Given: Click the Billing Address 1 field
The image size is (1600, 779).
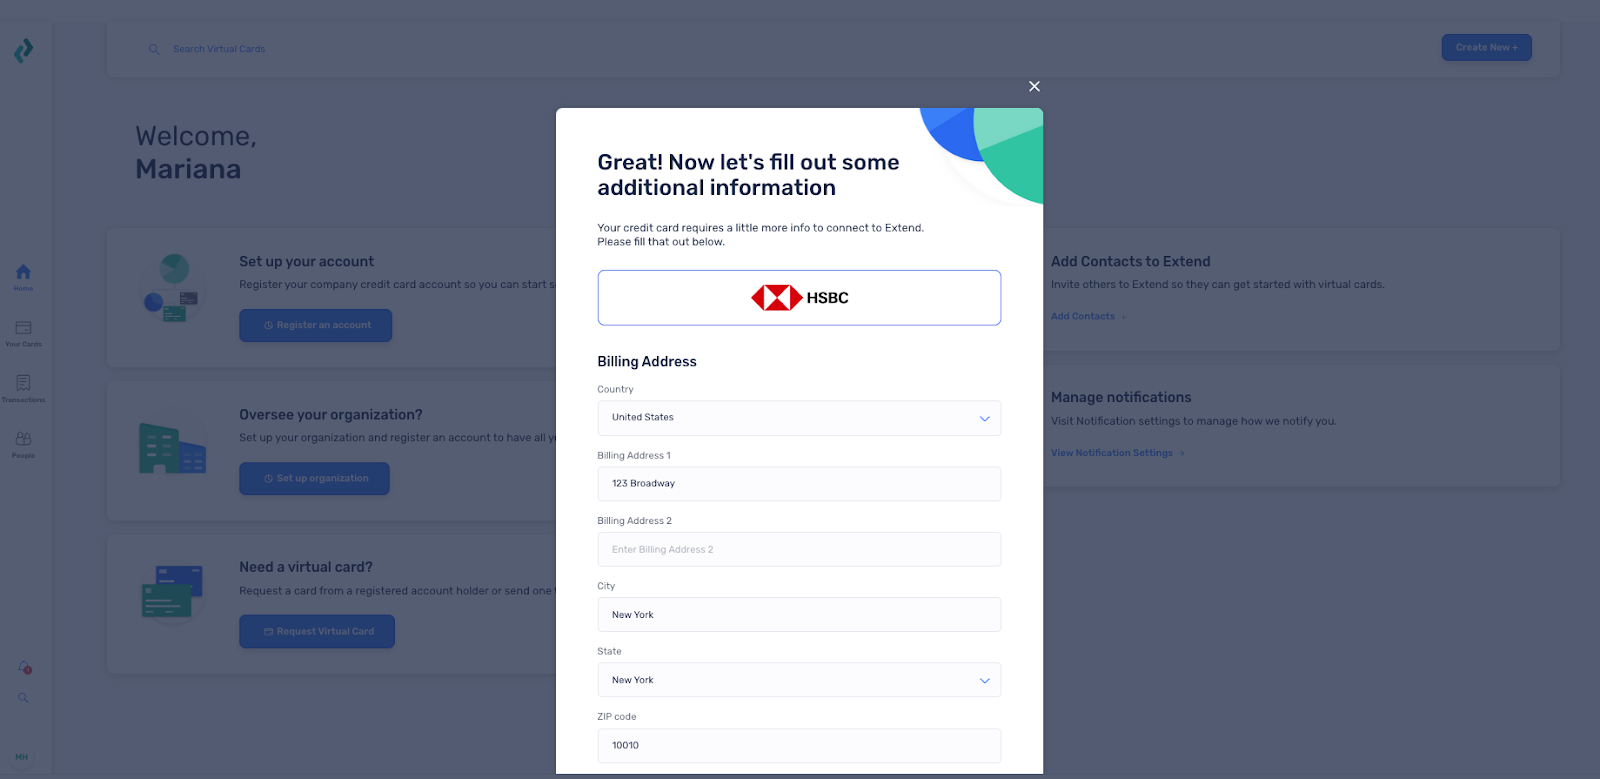Looking at the screenshot, I should (x=799, y=484).
